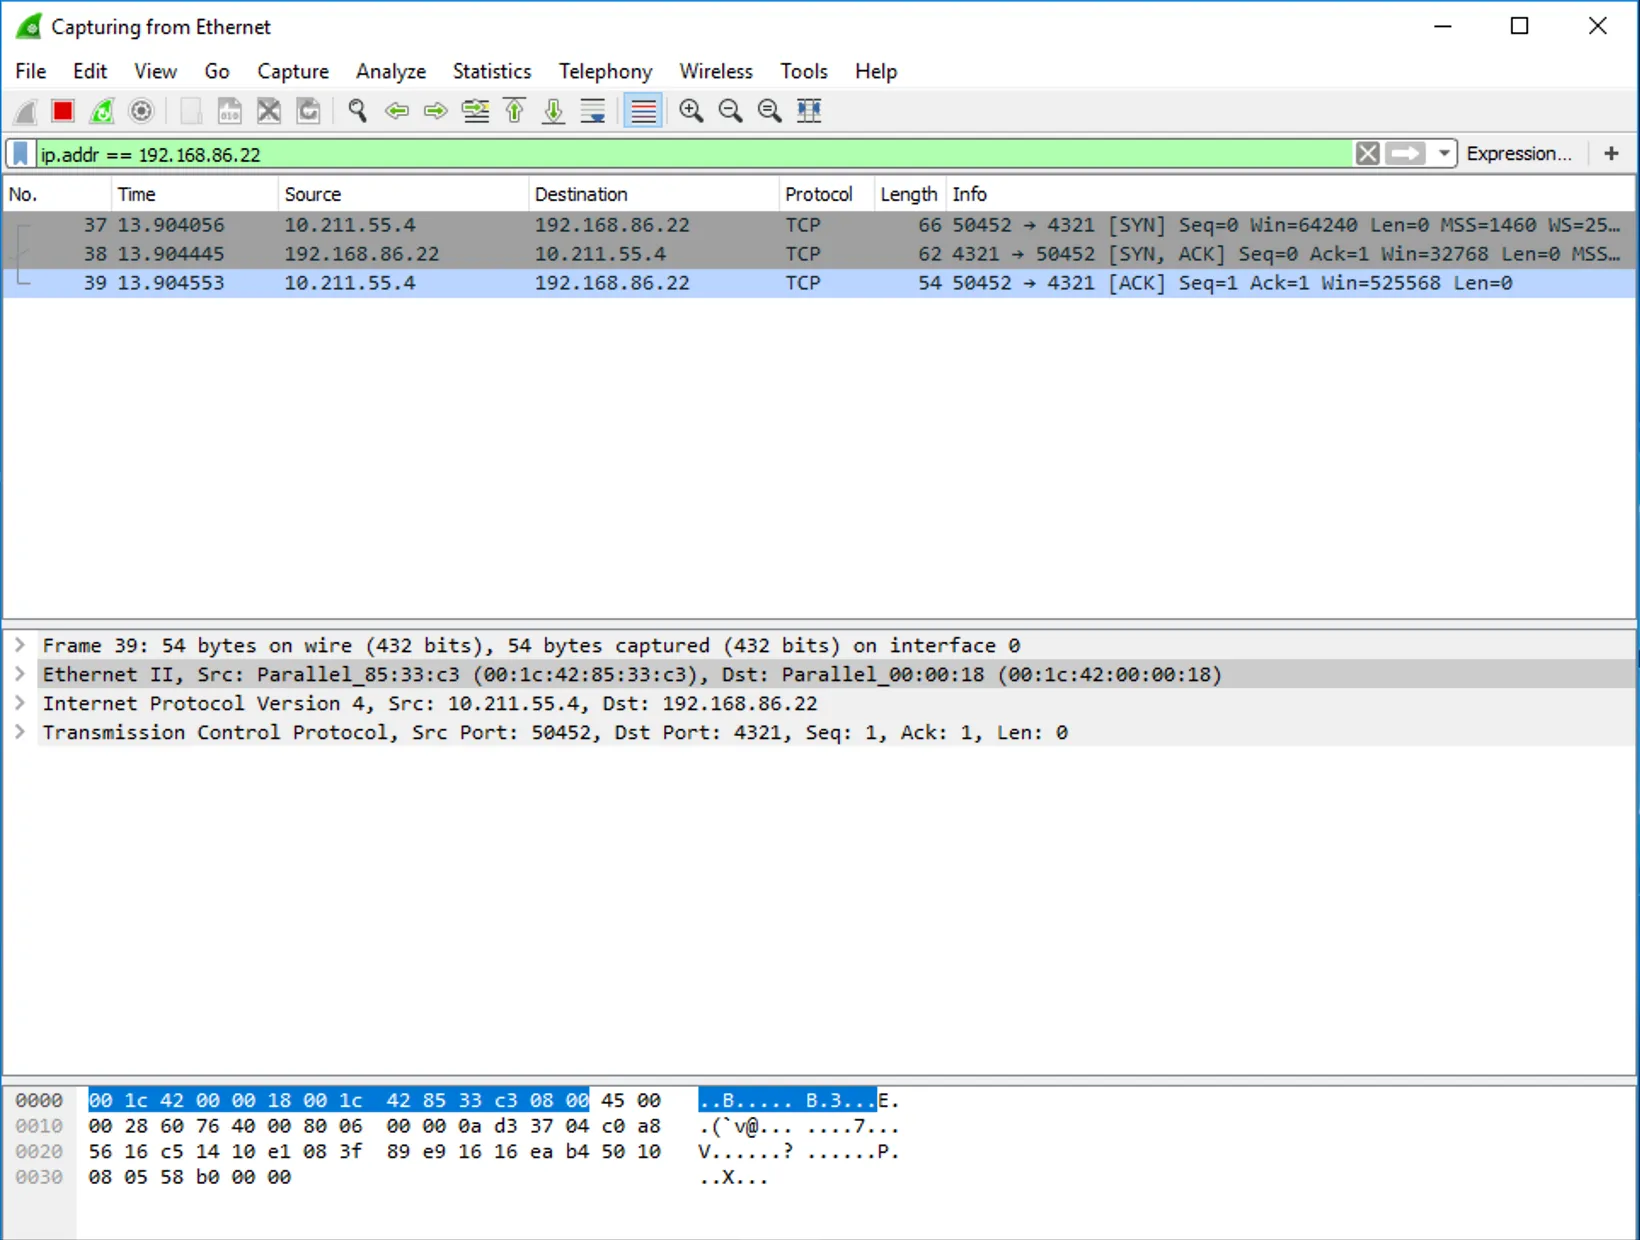This screenshot has width=1640, height=1240.
Task: Select packet 38 SYN, ACK row
Action: coord(819,254)
